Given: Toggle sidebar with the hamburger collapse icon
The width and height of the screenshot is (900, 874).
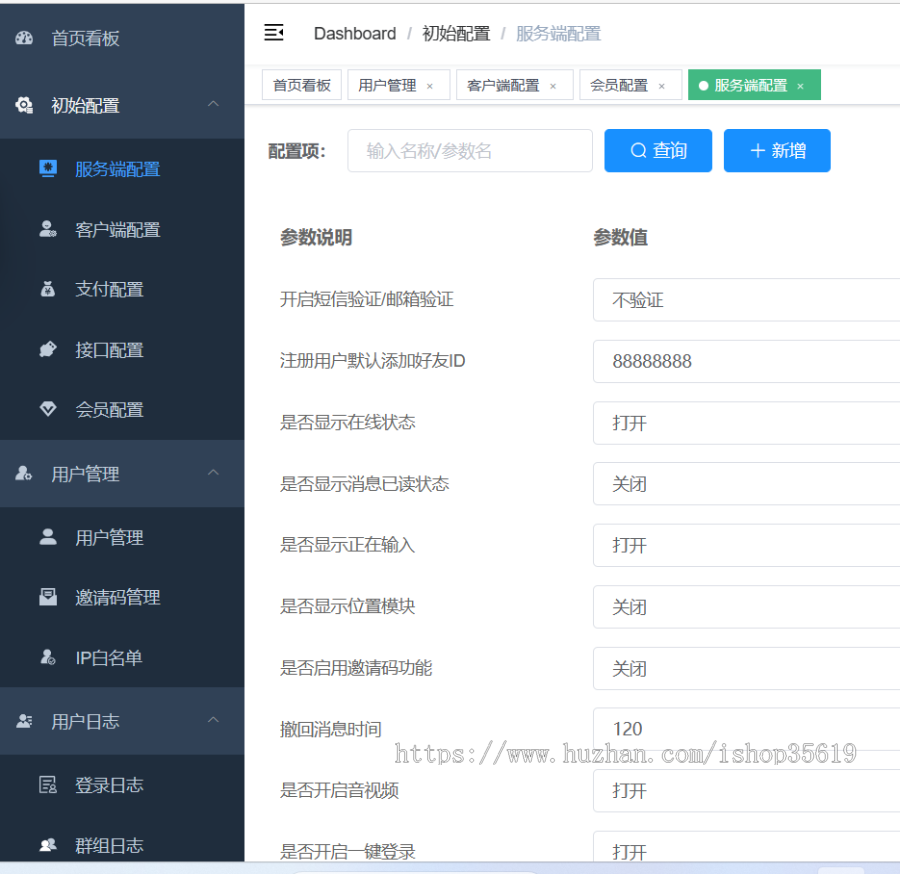Looking at the screenshot, I should [x=274, y=33].
